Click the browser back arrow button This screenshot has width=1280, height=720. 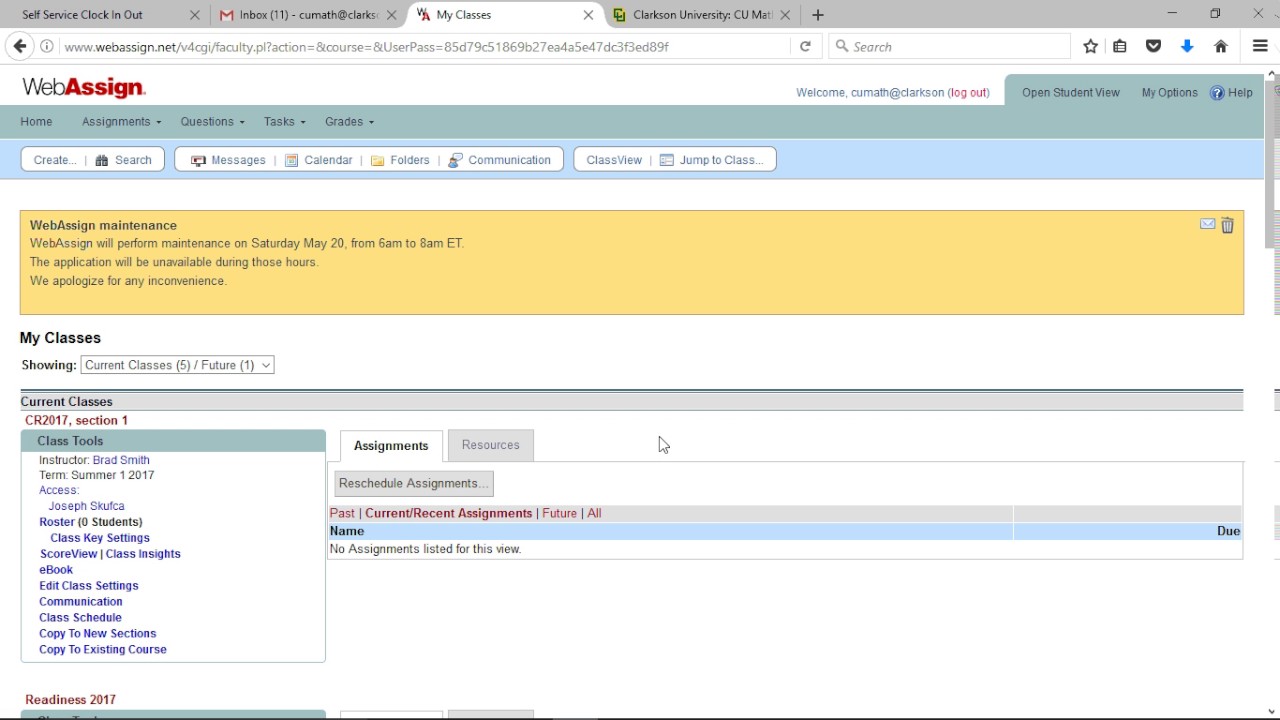pyautogui.click(x=19, y=46)
